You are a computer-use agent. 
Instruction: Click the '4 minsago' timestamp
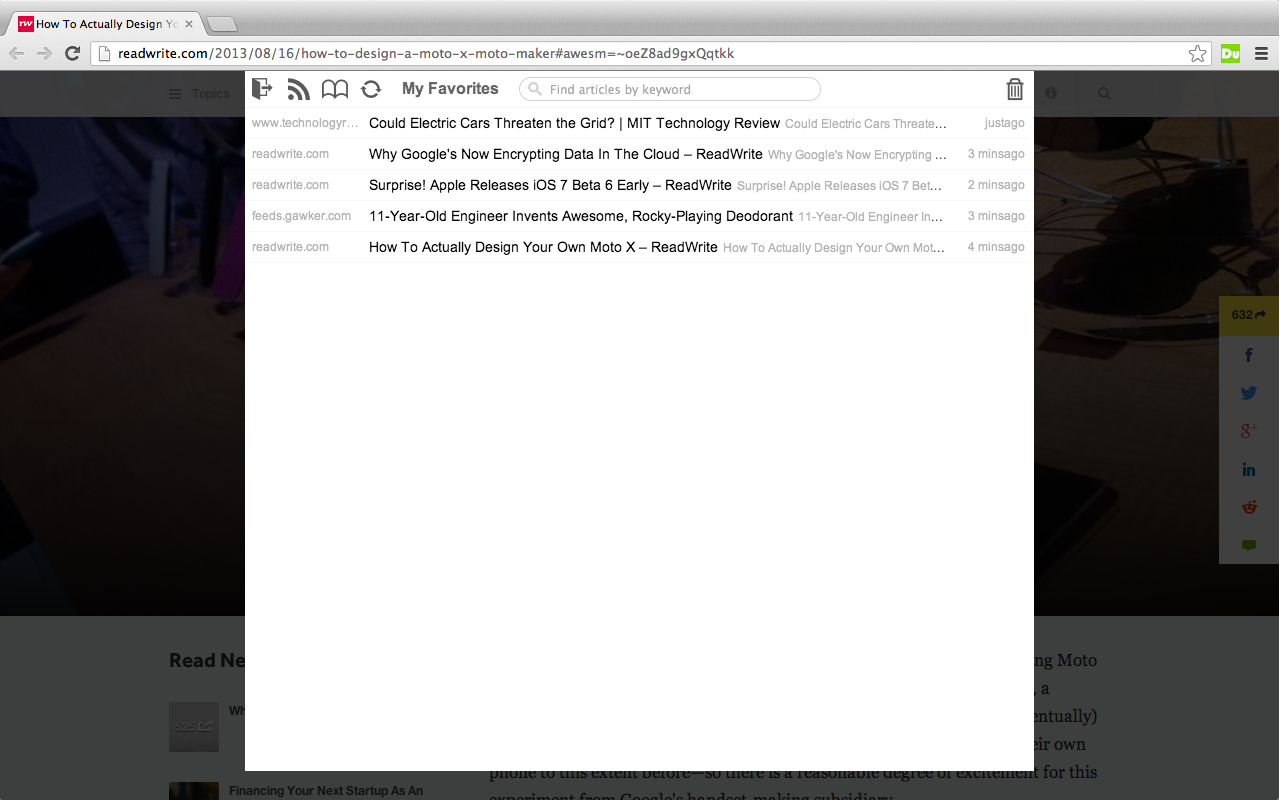click(x=996, y=247)
